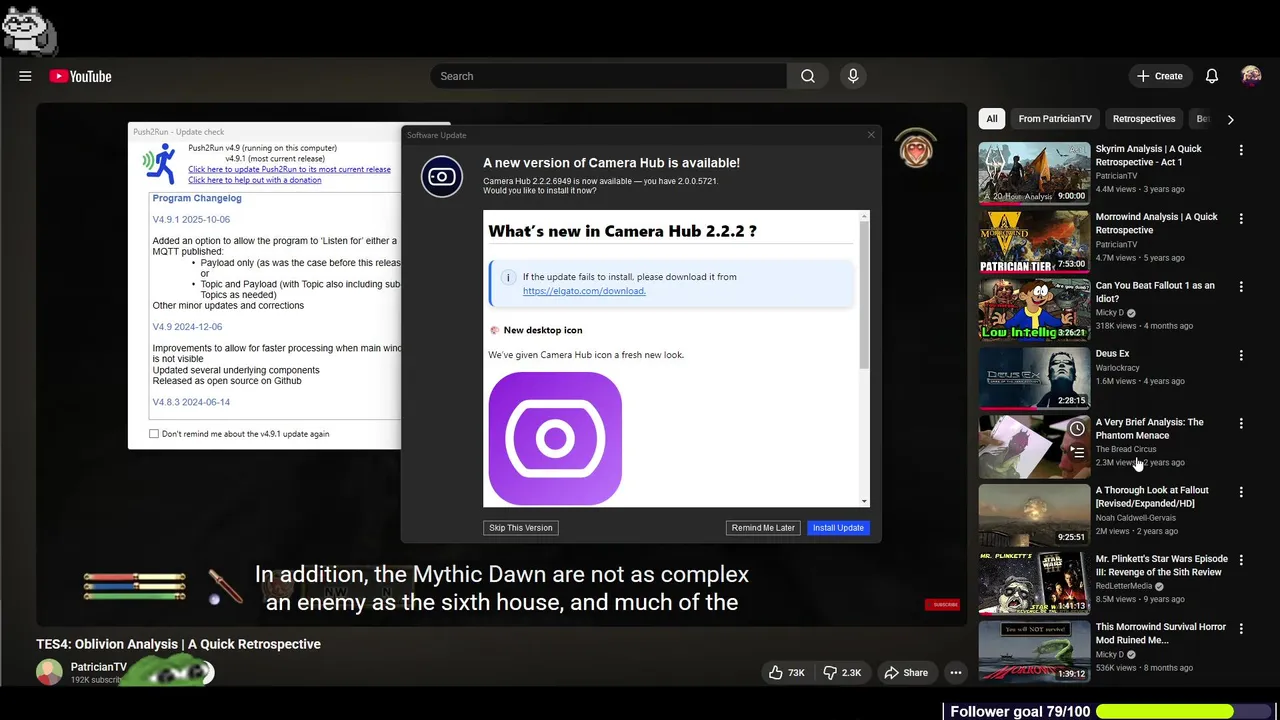Select the From PatricianTV chip
Screen dimensions: 1280x720
[1055, 119]
